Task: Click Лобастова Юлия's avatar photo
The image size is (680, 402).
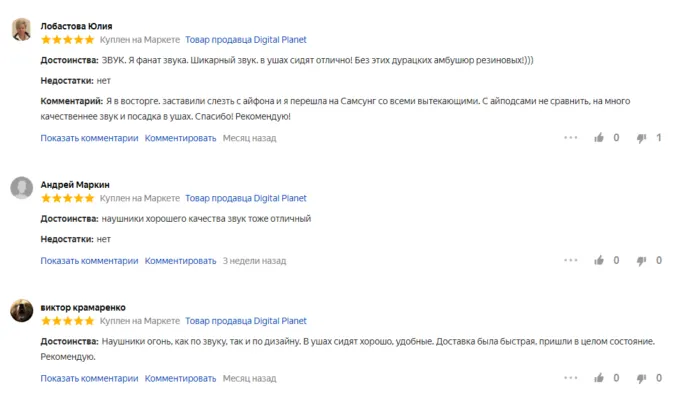Action: click(21, 30)
